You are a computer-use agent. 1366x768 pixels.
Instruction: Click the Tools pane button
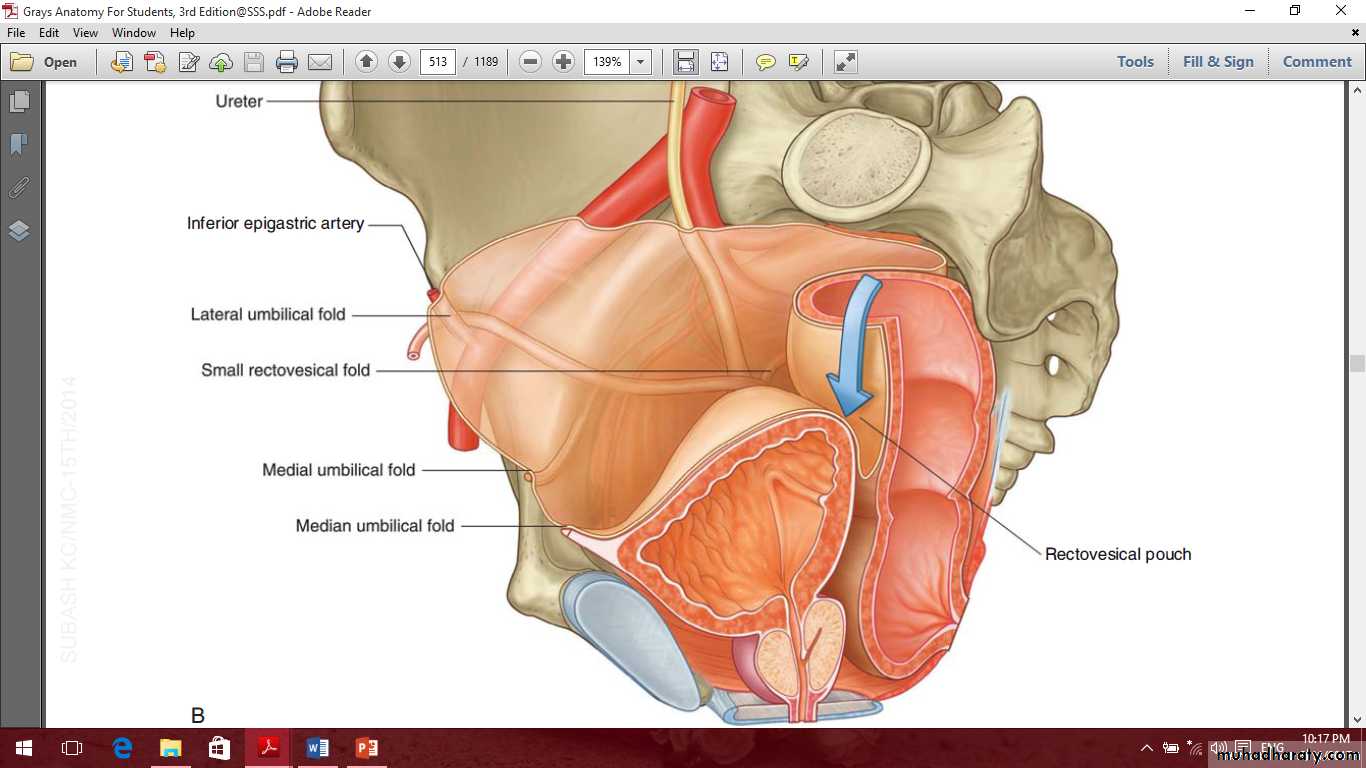click(x=1135, y=62)
